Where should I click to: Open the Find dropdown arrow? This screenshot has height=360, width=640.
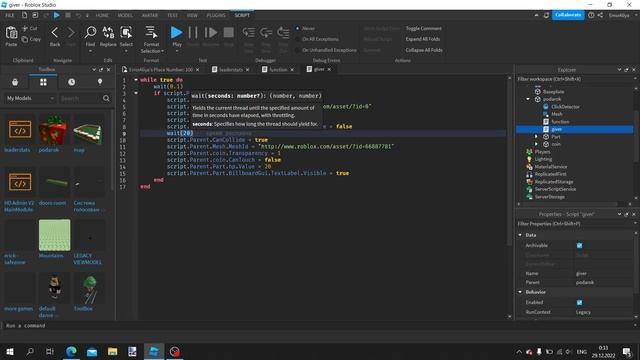(90, 51)
